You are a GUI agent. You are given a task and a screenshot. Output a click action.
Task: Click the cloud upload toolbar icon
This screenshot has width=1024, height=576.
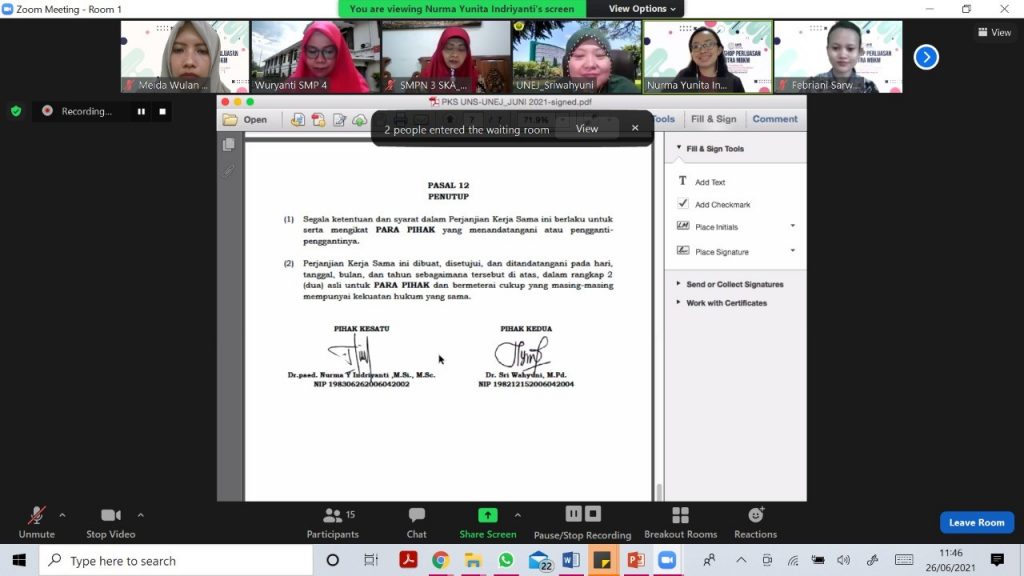(x=360, y=120)
